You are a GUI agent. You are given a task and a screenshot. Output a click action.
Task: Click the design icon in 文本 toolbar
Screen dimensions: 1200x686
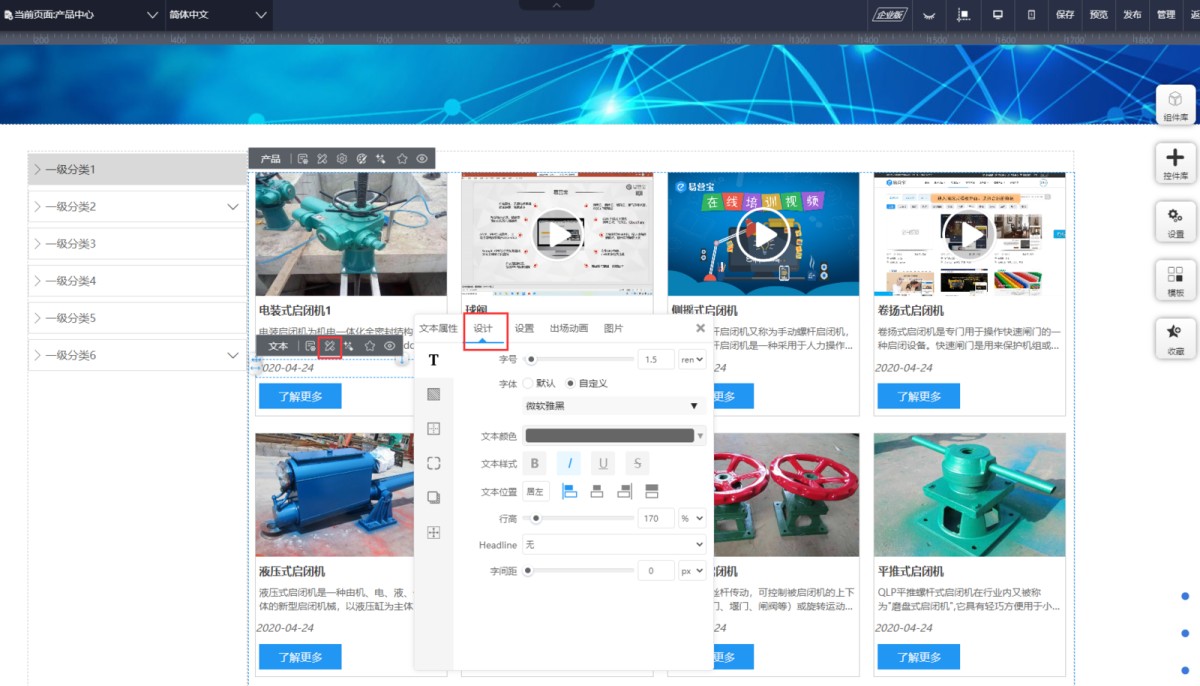[329, 346]
